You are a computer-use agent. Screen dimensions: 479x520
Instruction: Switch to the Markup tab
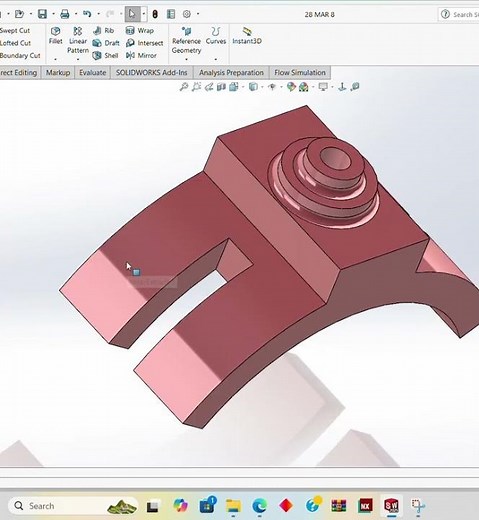(x=58, y=73)
